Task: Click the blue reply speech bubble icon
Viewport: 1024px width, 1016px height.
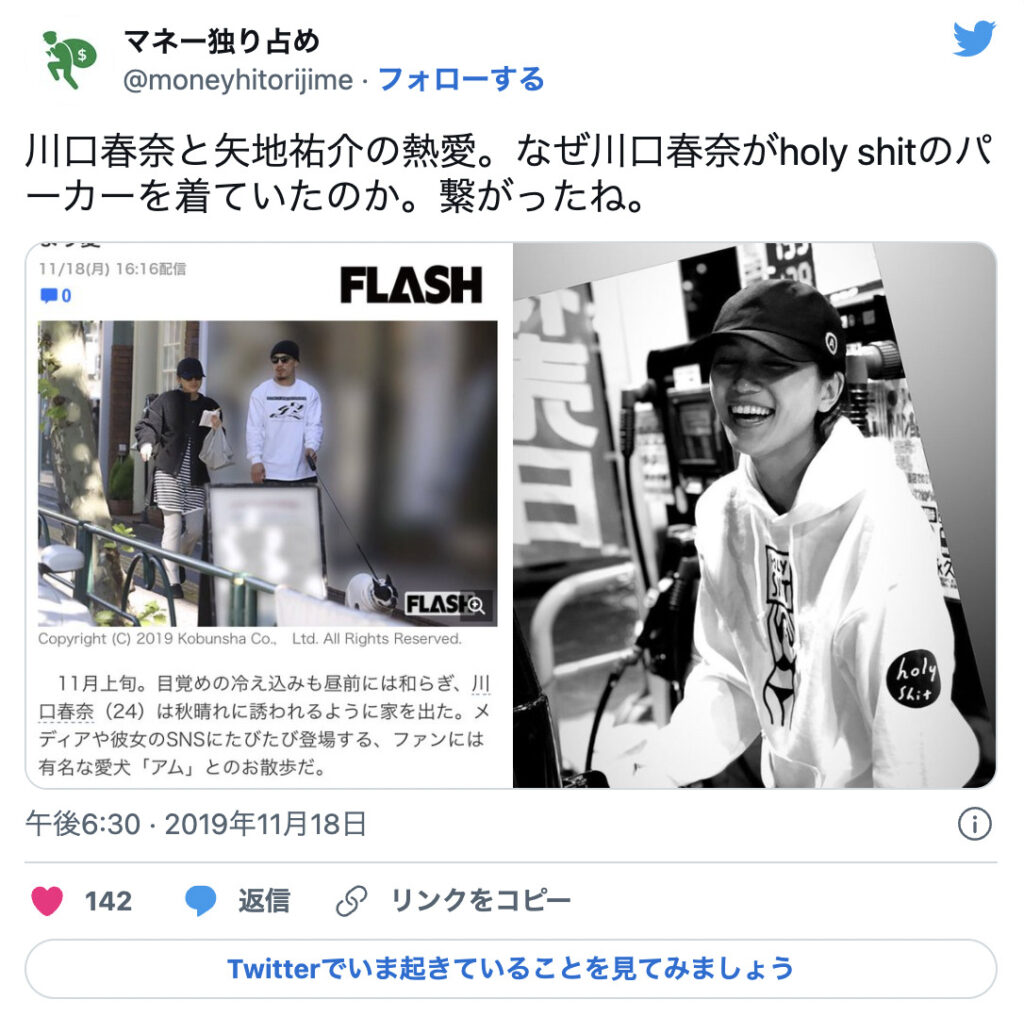Action: (x=200, y=901)
